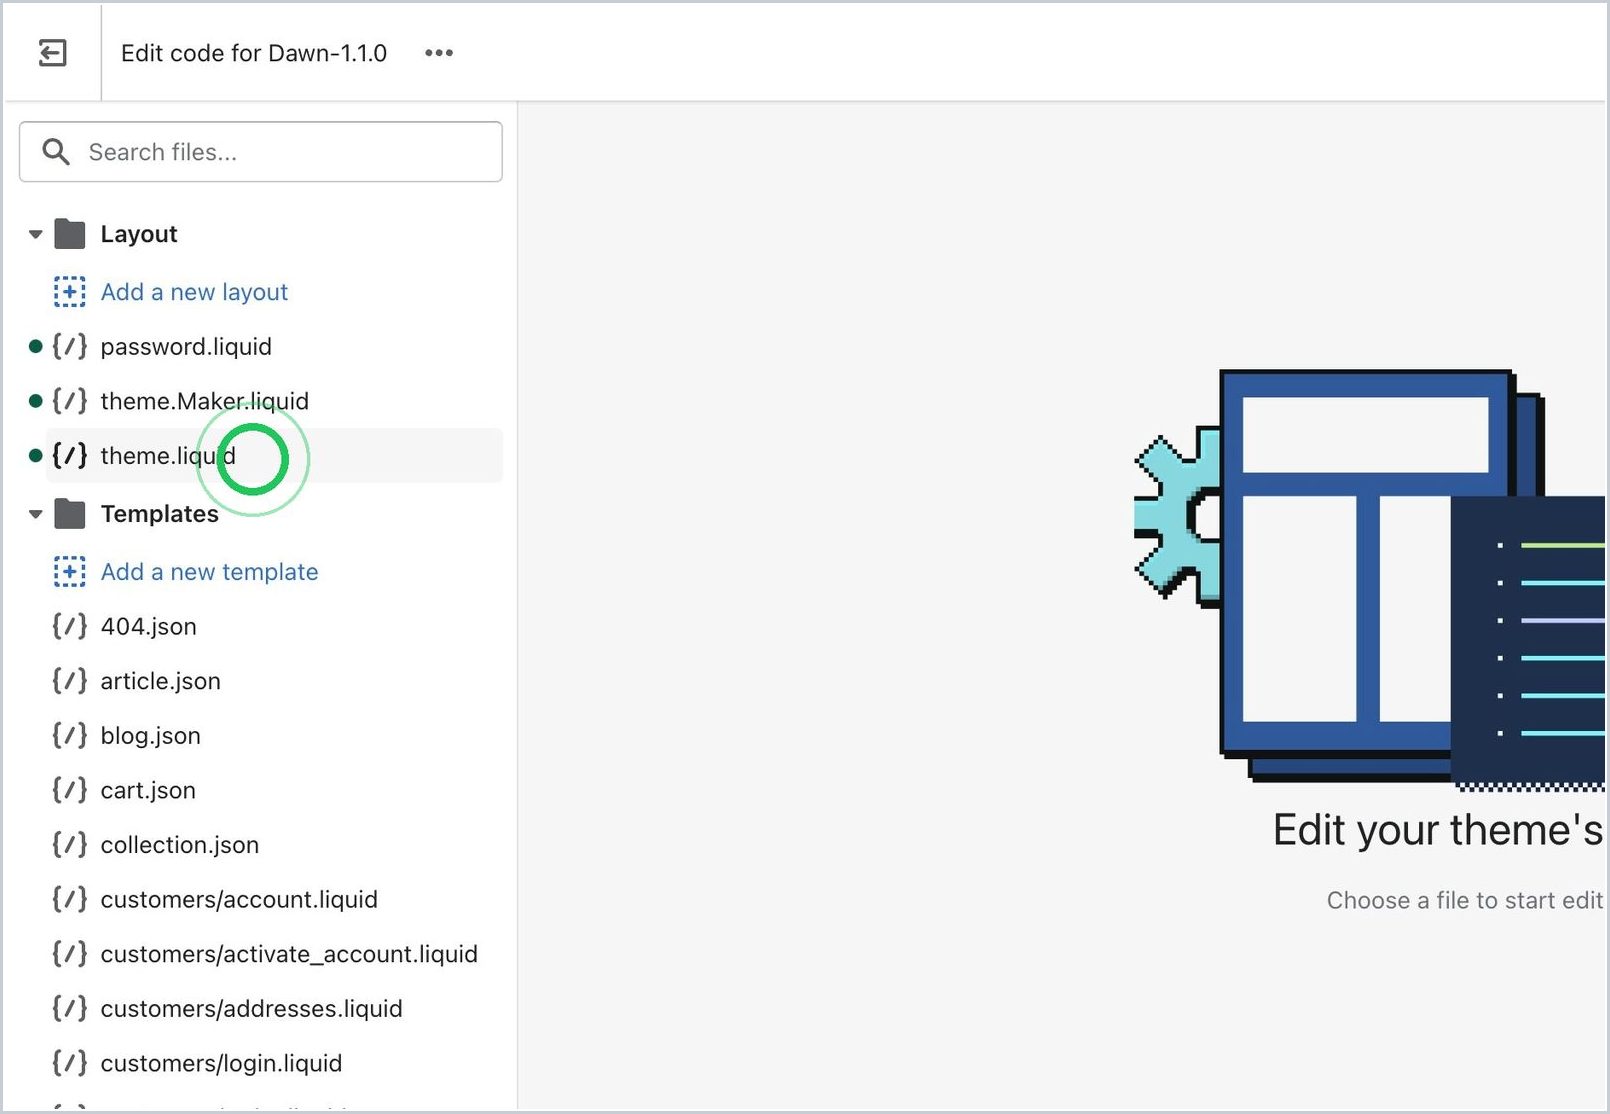Image resolution: width=1610 pixels, height=1114 pixels.
Task: Collapse the Templates folder arrow
Action: 35,514
